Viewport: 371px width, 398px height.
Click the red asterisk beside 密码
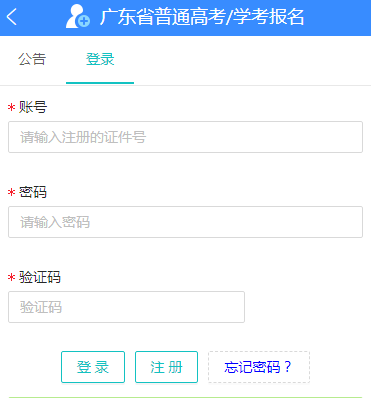pos(12,192)
